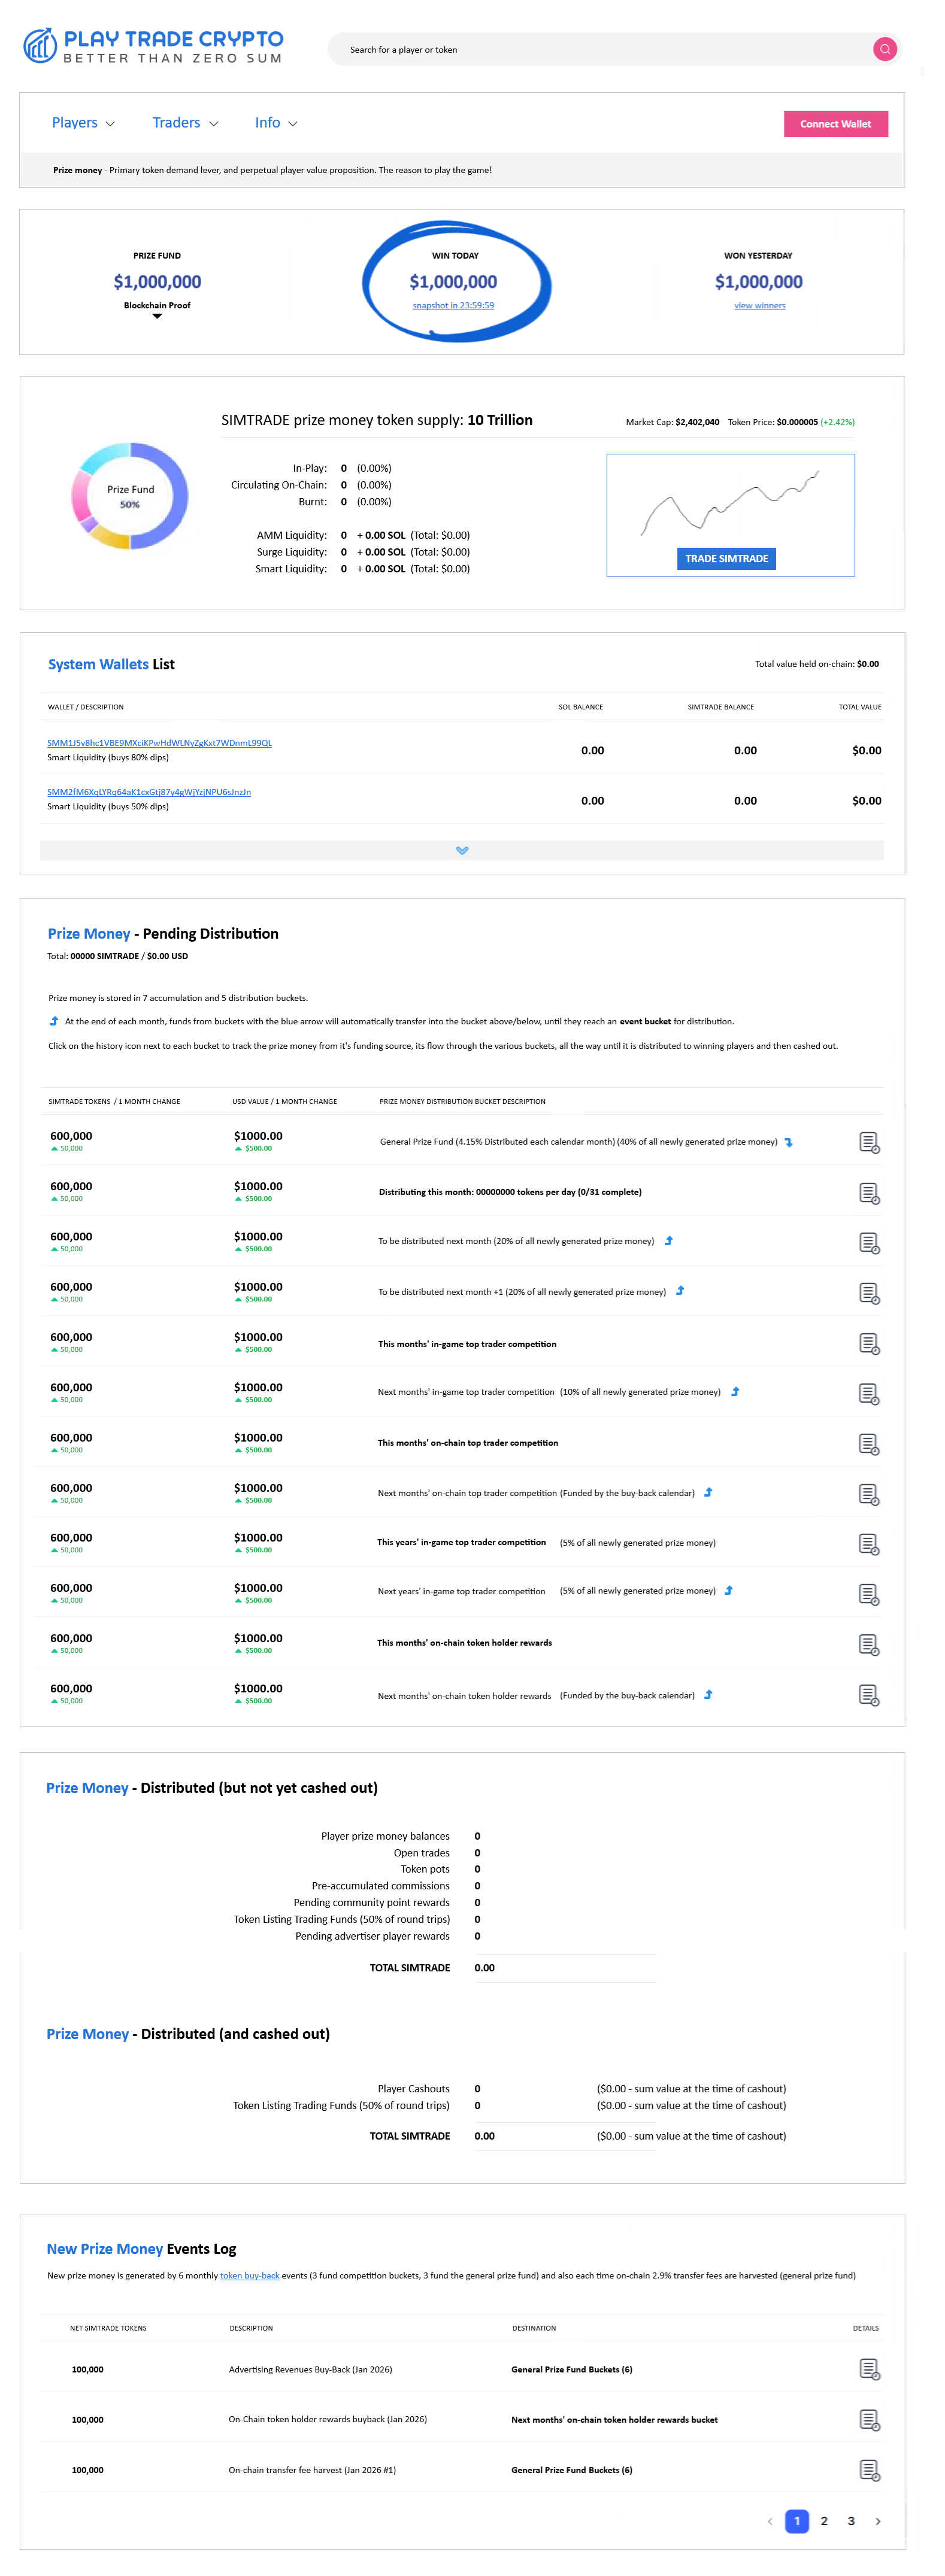Screen dimensions: 945x2576
Task: Click blue arrow beside General Prize Fund description
Action: coord(789,1142)
